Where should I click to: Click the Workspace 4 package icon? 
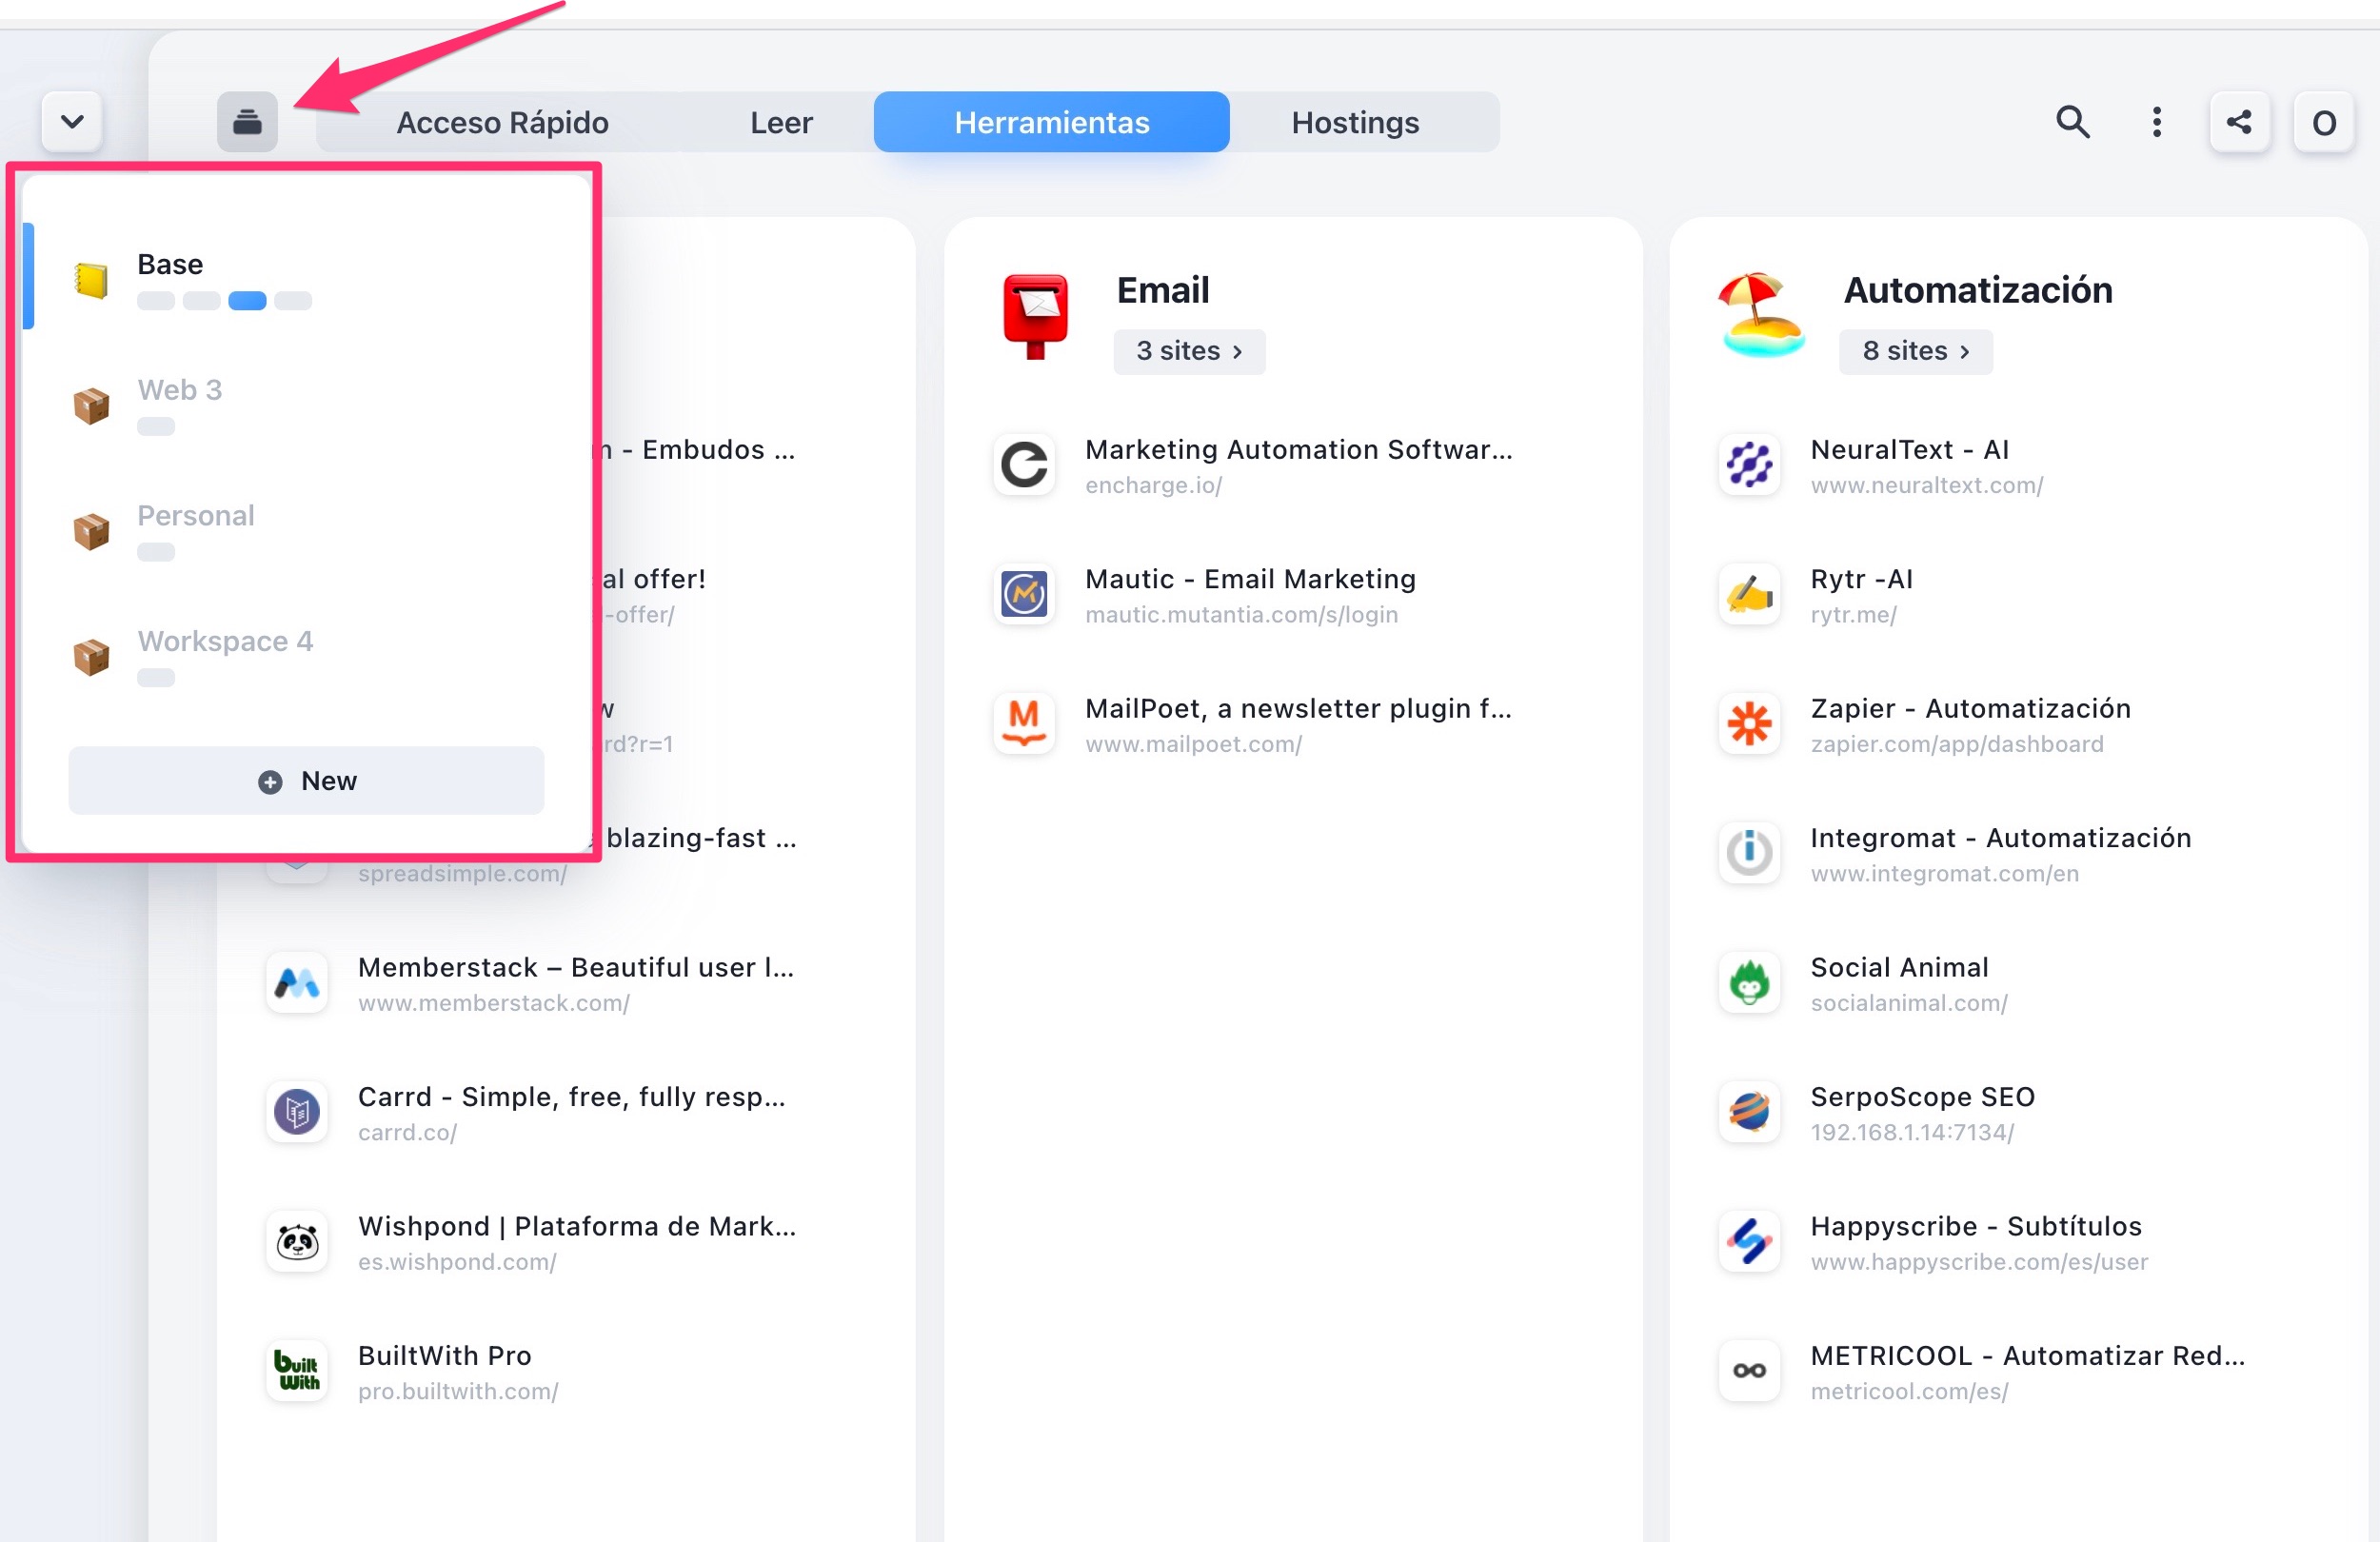coord(91,657)
